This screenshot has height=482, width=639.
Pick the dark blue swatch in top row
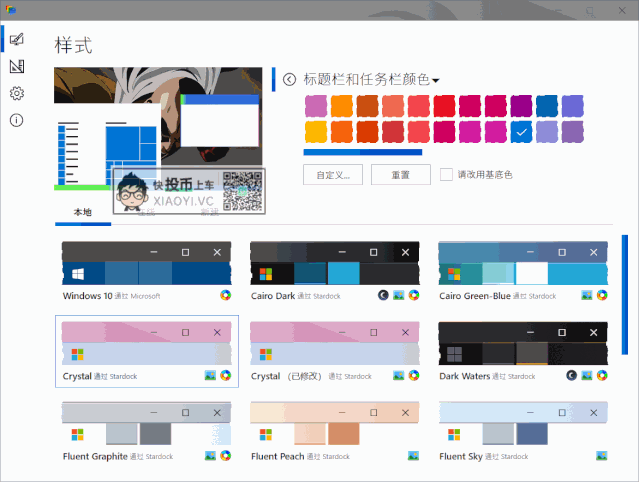(x=547, y=106)
